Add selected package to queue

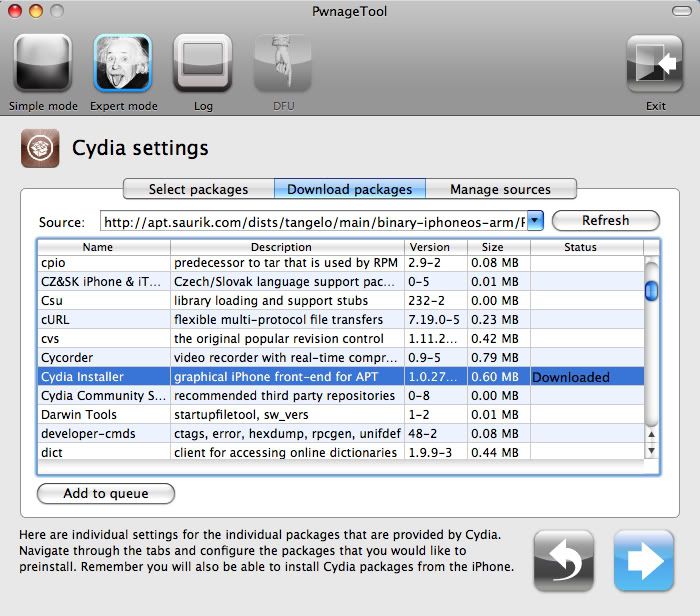pyautogui.click(x=106, y=494)
